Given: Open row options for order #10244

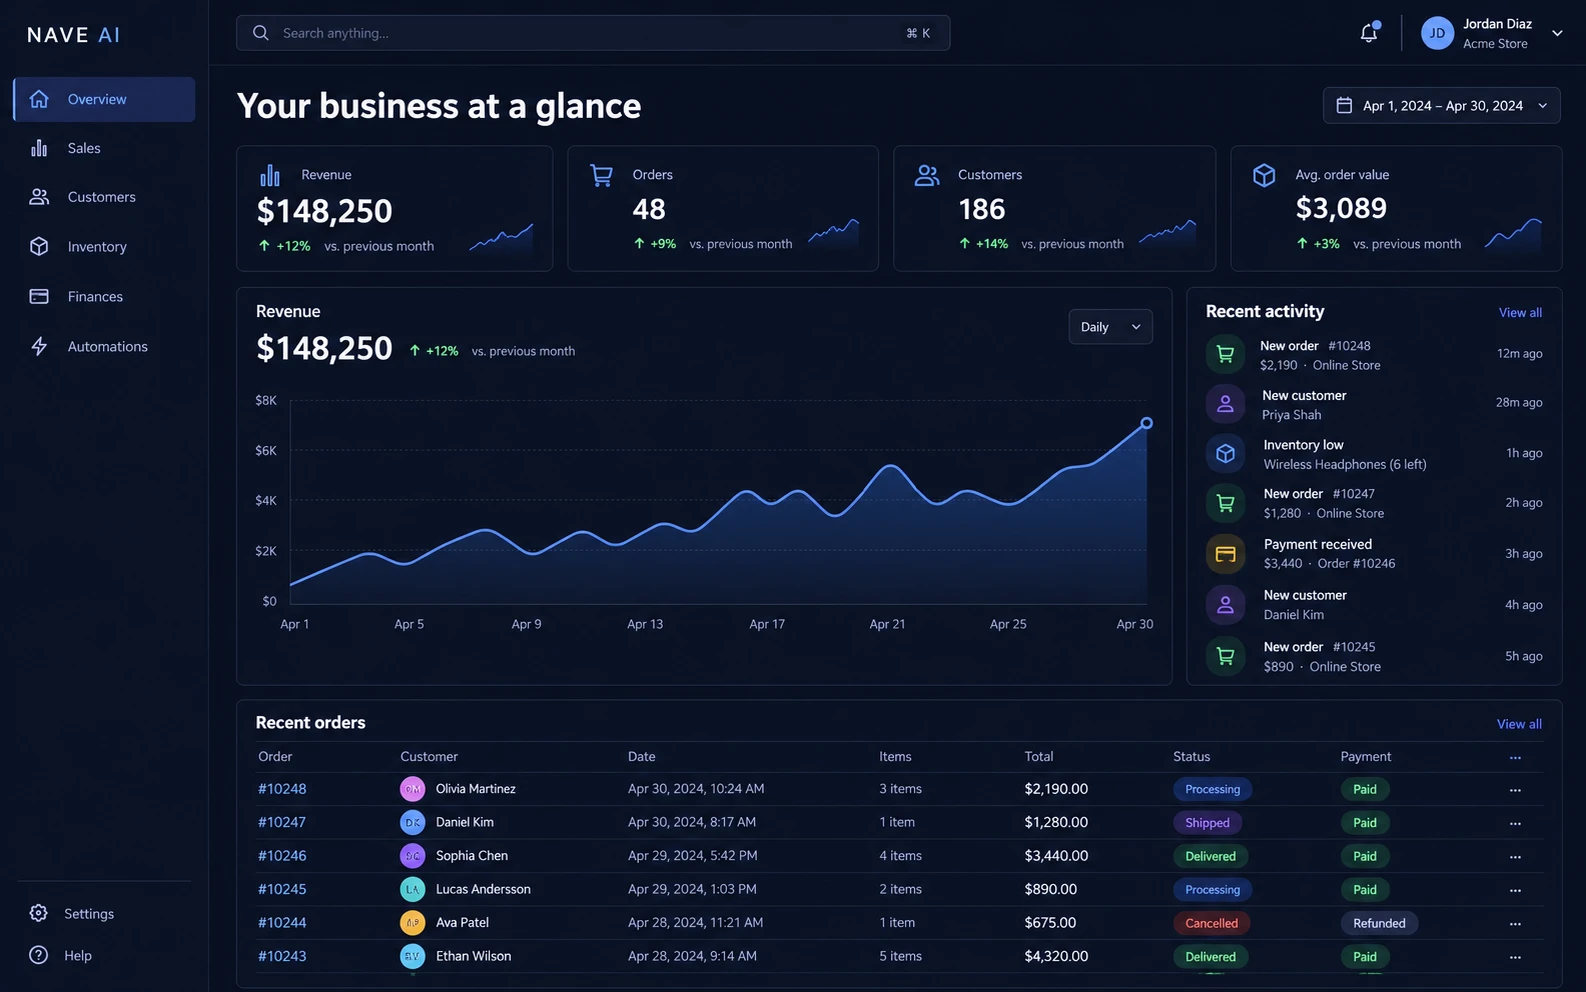Looking at the screenshot, I should 1515,924.
